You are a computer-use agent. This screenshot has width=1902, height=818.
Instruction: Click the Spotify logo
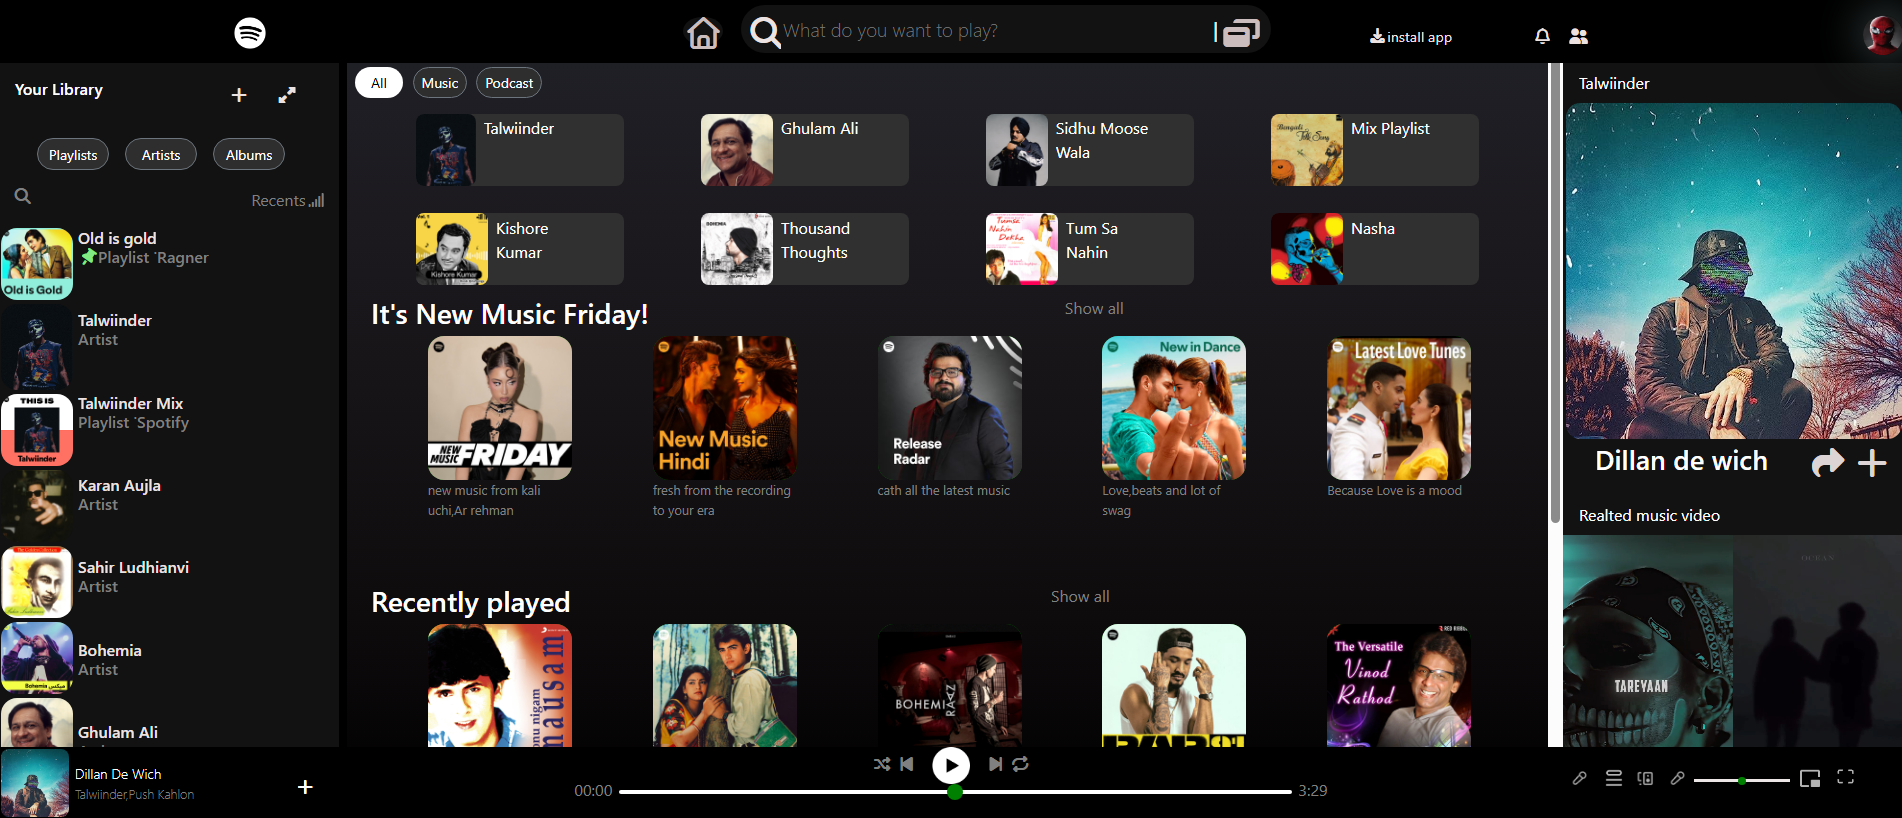pos(250,33)
